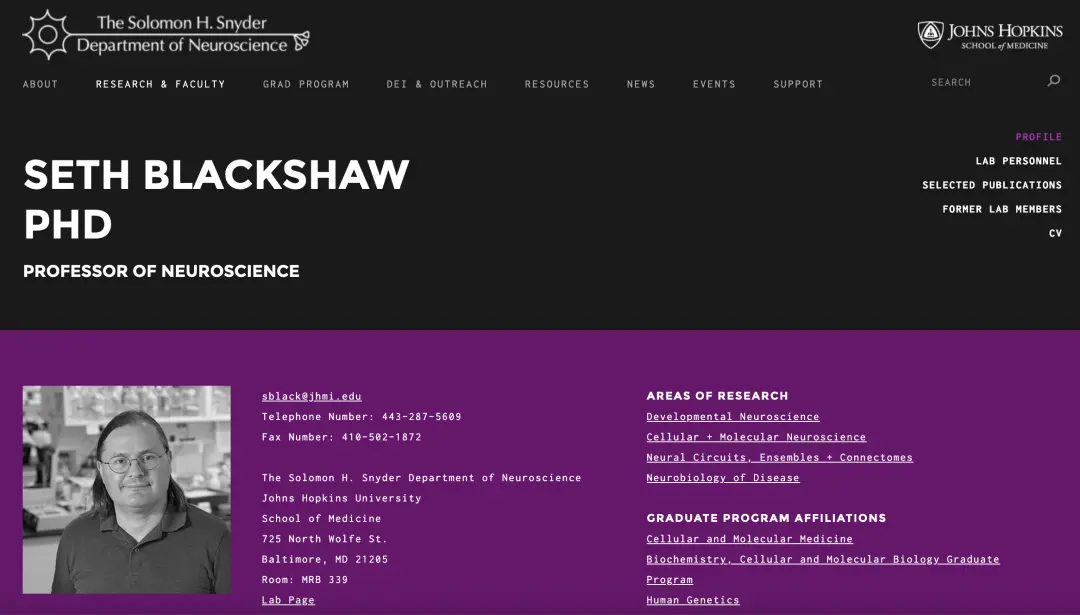This screenshot has width=1080, height=615.
Task: Open Human Genetics program link
Action: coord(693,600)
